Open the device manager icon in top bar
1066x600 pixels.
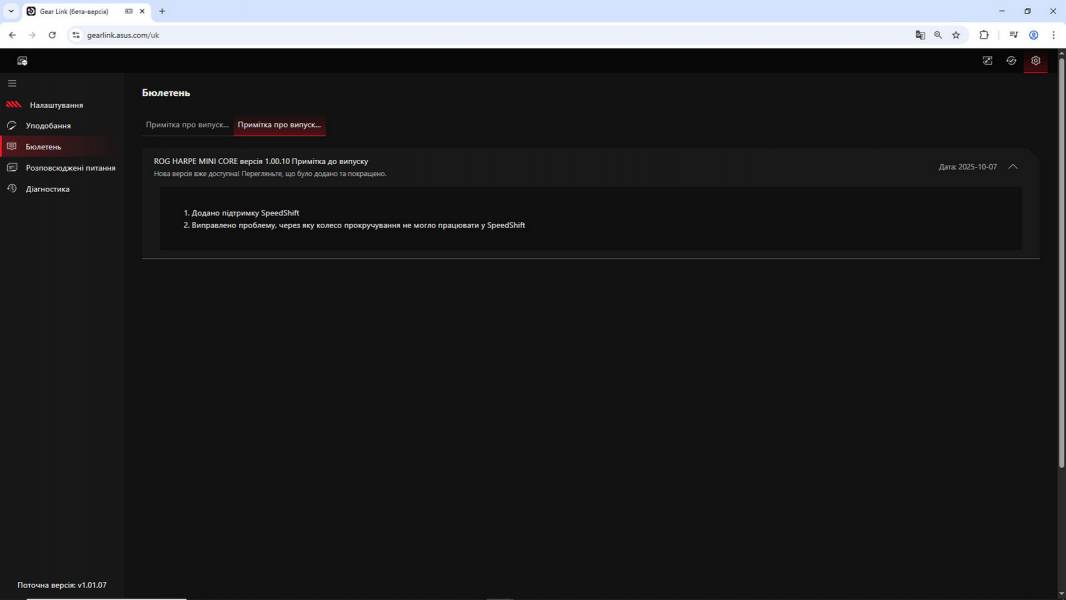[x=22, y=61]
